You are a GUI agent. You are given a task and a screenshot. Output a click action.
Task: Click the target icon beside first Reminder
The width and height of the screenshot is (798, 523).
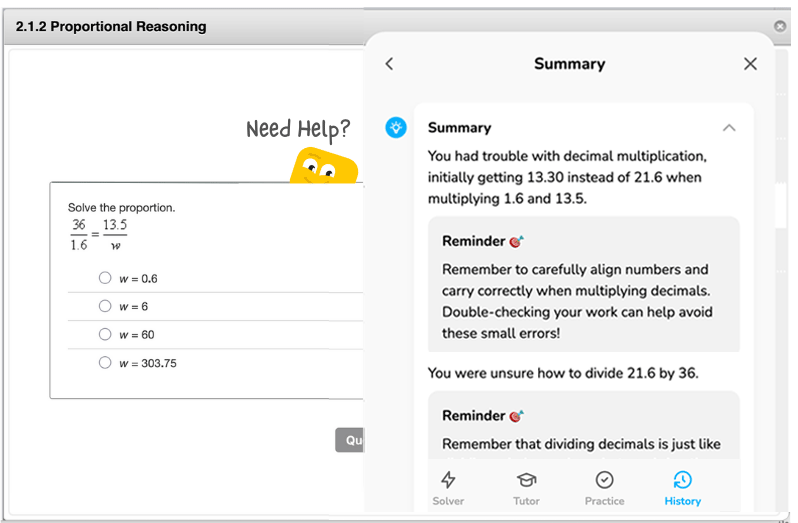[x=516, y=242]
